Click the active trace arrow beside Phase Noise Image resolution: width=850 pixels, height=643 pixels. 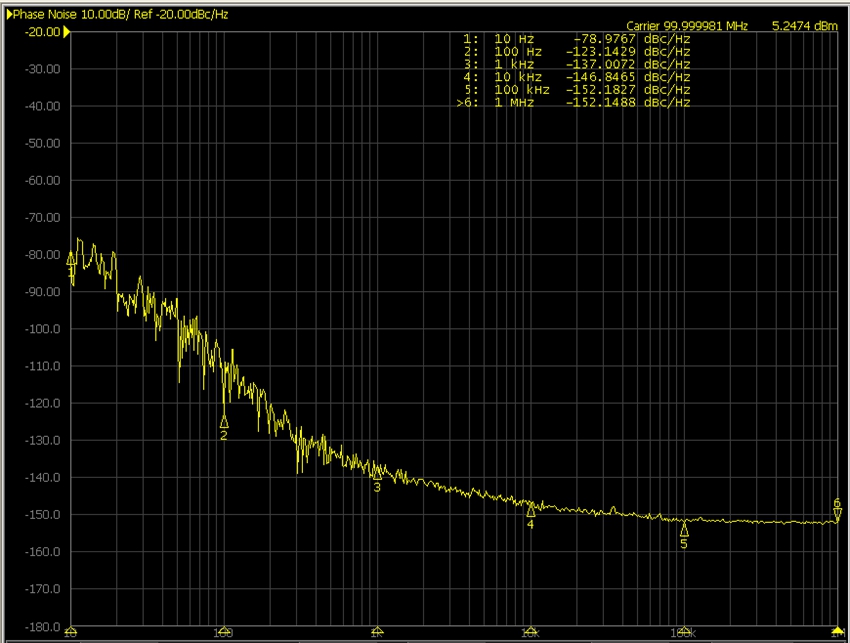9,13
